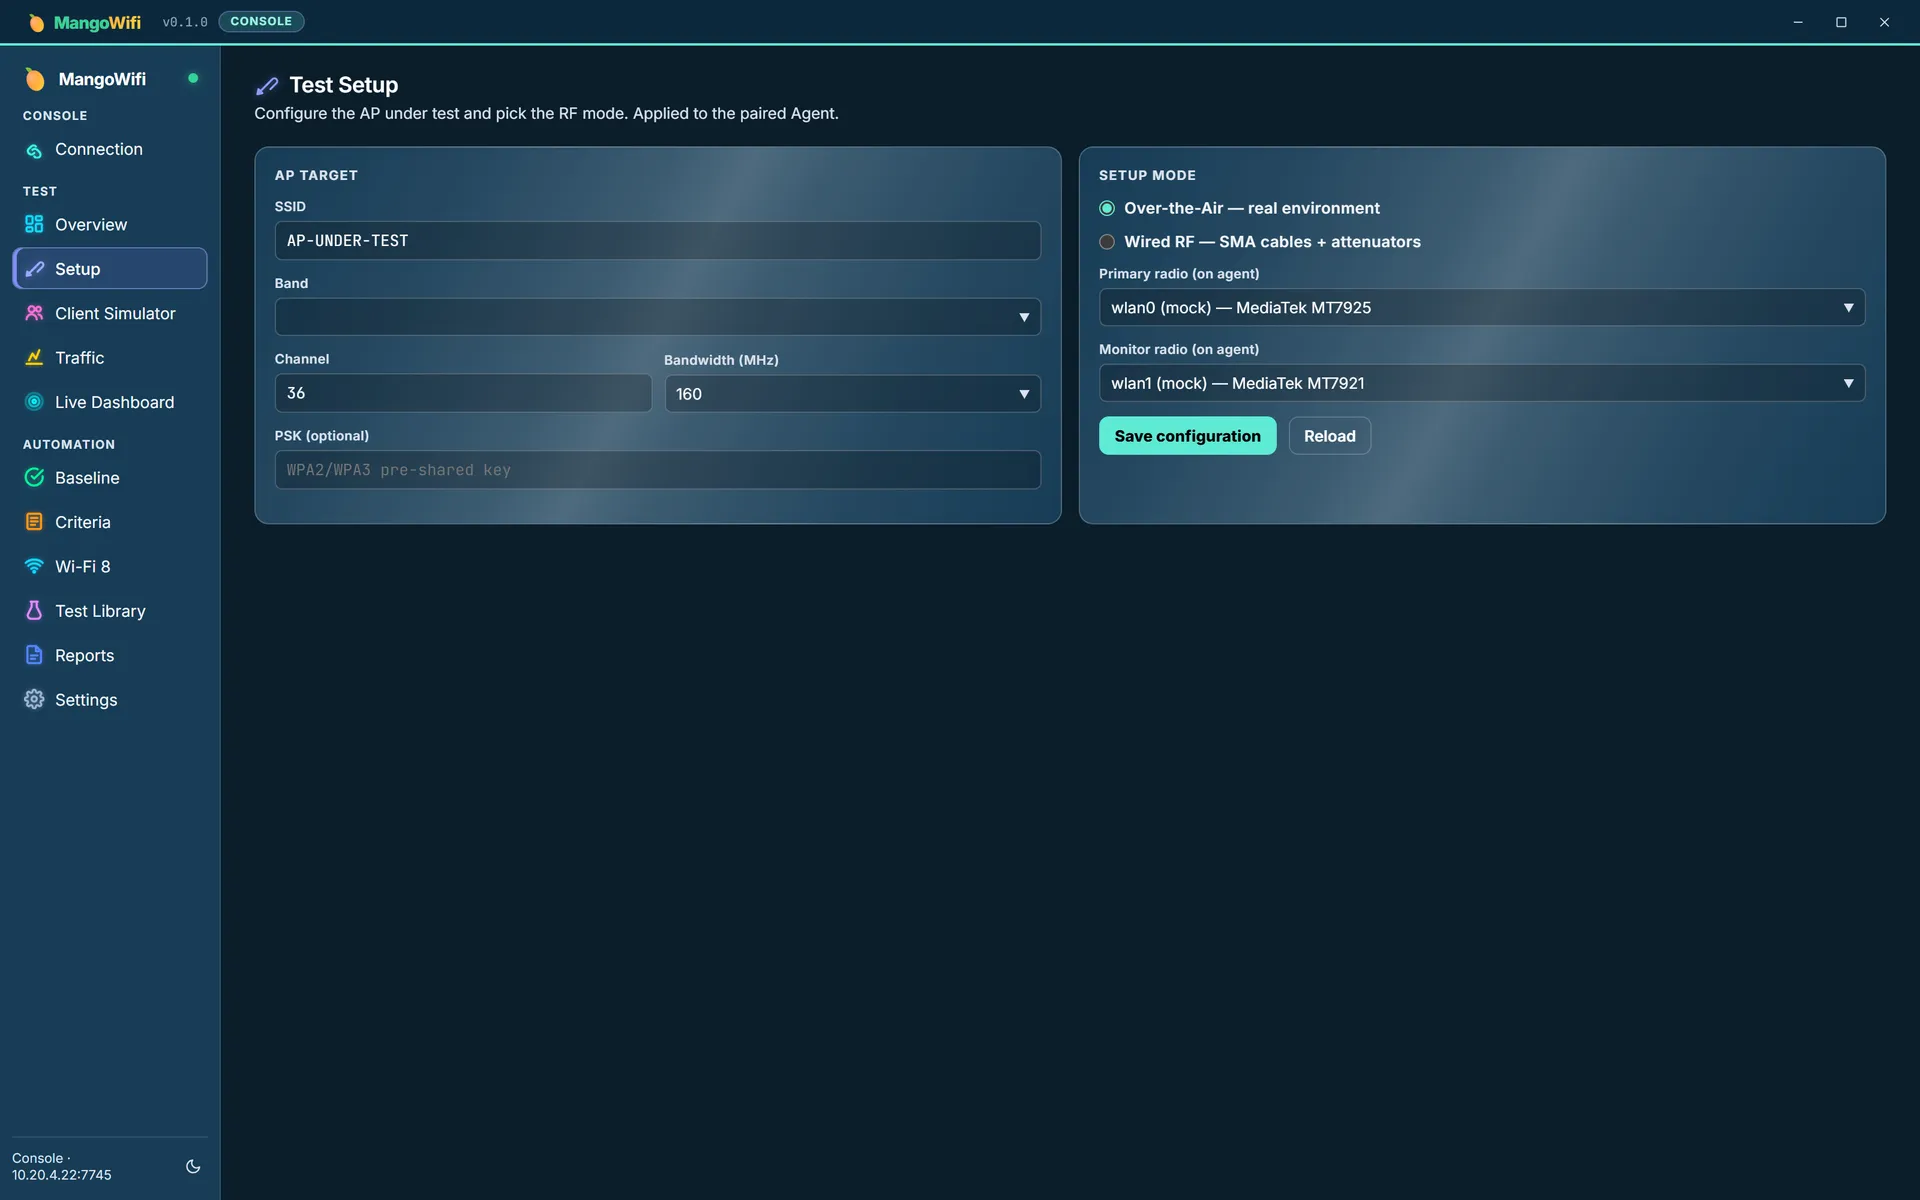Minimize the MangoWifi window
This screenshot has width=1920, height=1200.
point(1798,22)
